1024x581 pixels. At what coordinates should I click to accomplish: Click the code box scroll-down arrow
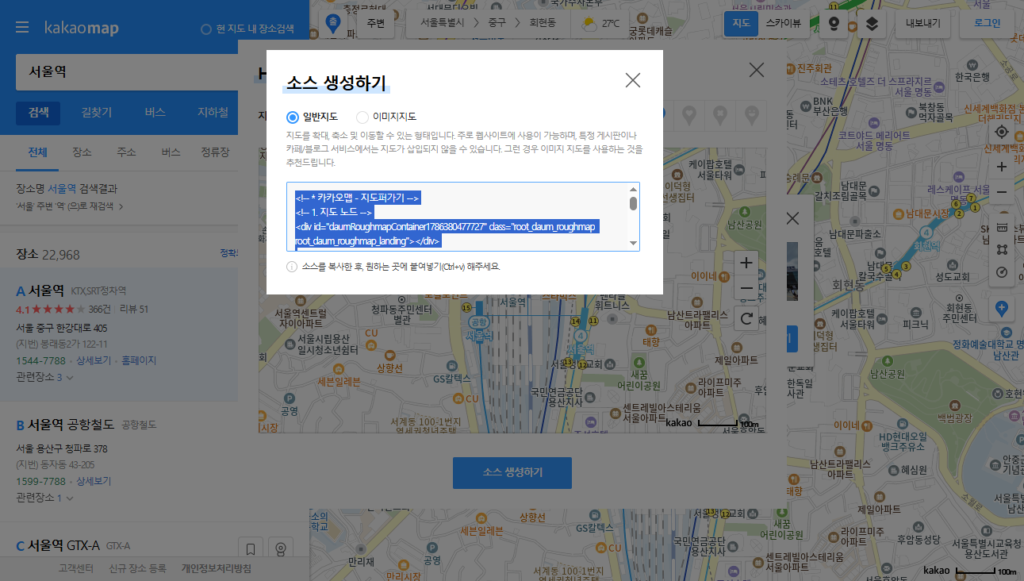click(633, 243)
